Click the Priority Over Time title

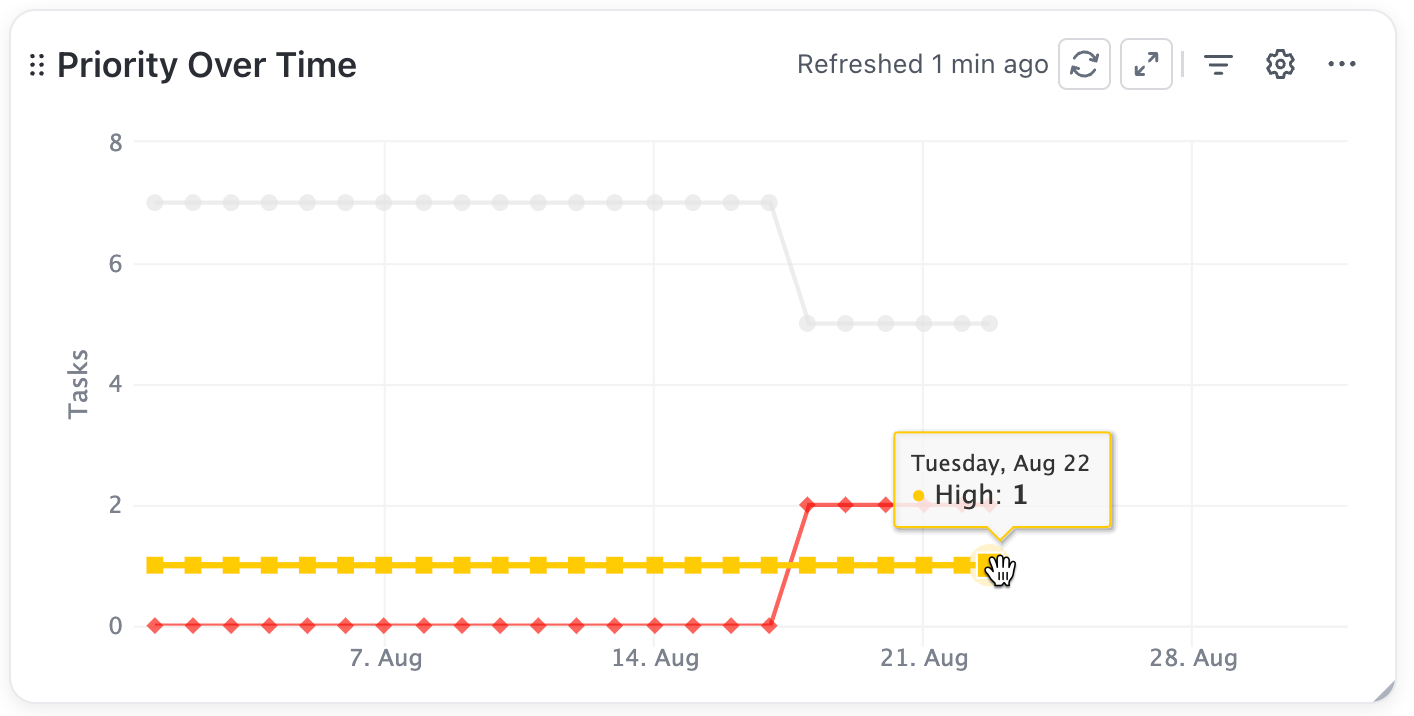point(206,65)
